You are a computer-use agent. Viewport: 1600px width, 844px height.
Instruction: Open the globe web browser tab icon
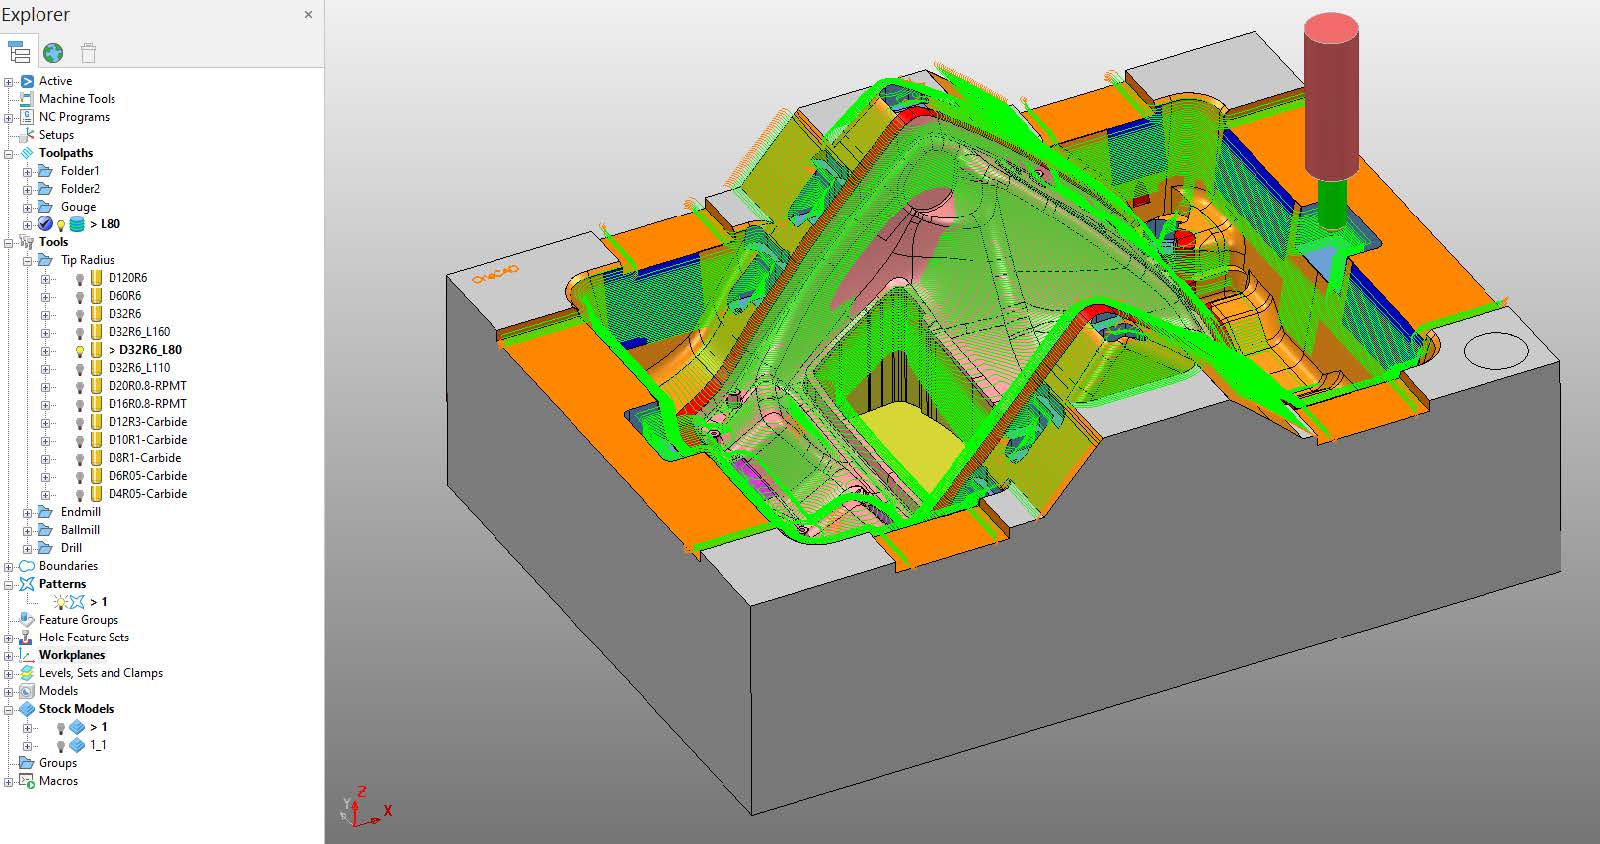pyautogui.click(x=54, y=52)
